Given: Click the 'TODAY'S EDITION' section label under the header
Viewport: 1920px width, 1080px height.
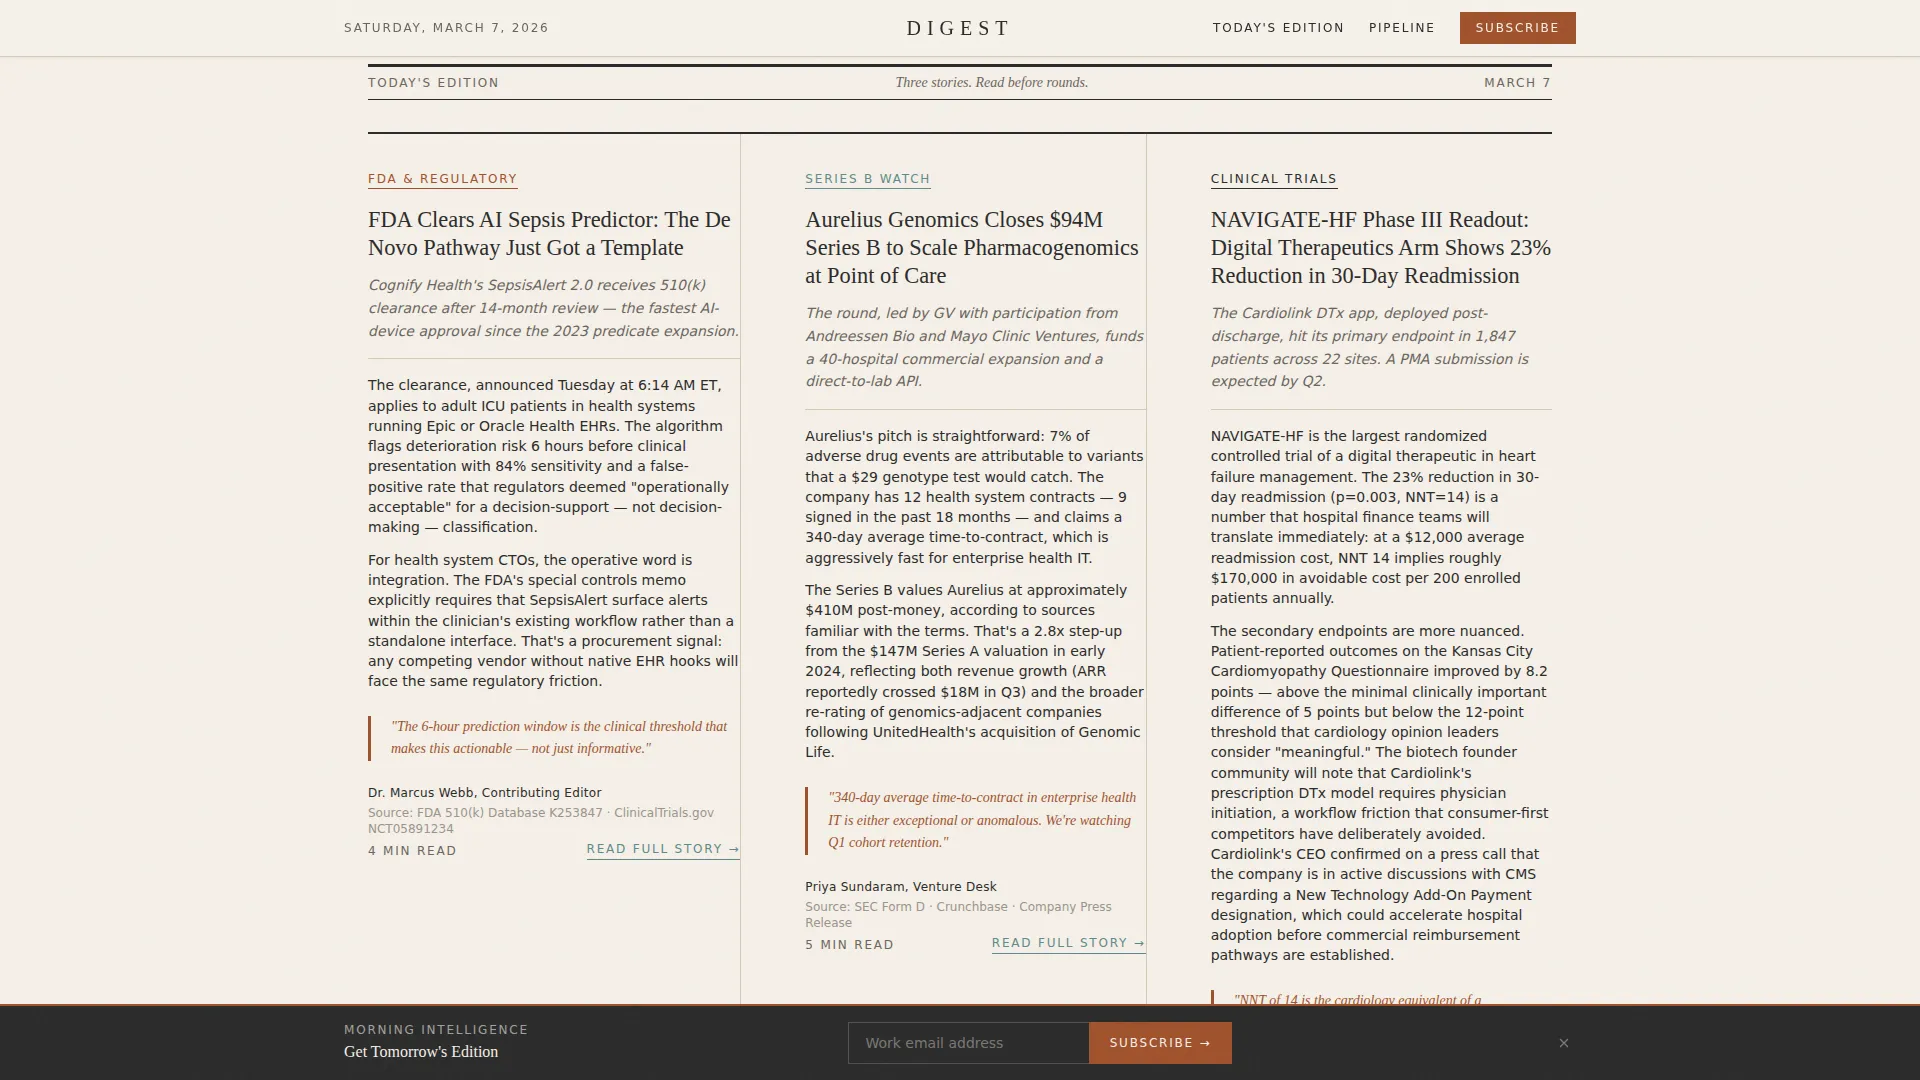Looking at the screenshot, I should [x=433, y=83].
